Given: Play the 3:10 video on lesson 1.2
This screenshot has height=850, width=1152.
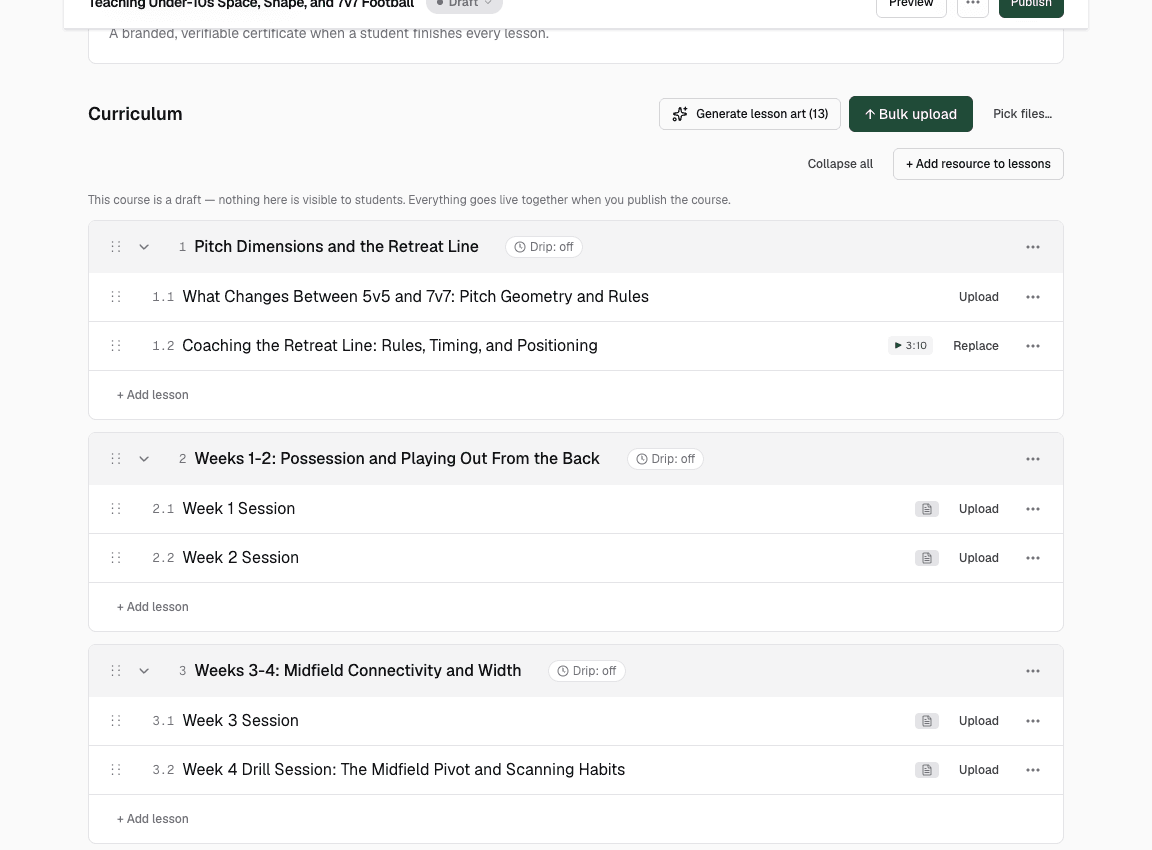Looking at the screenshot, I should coord(910,345).
